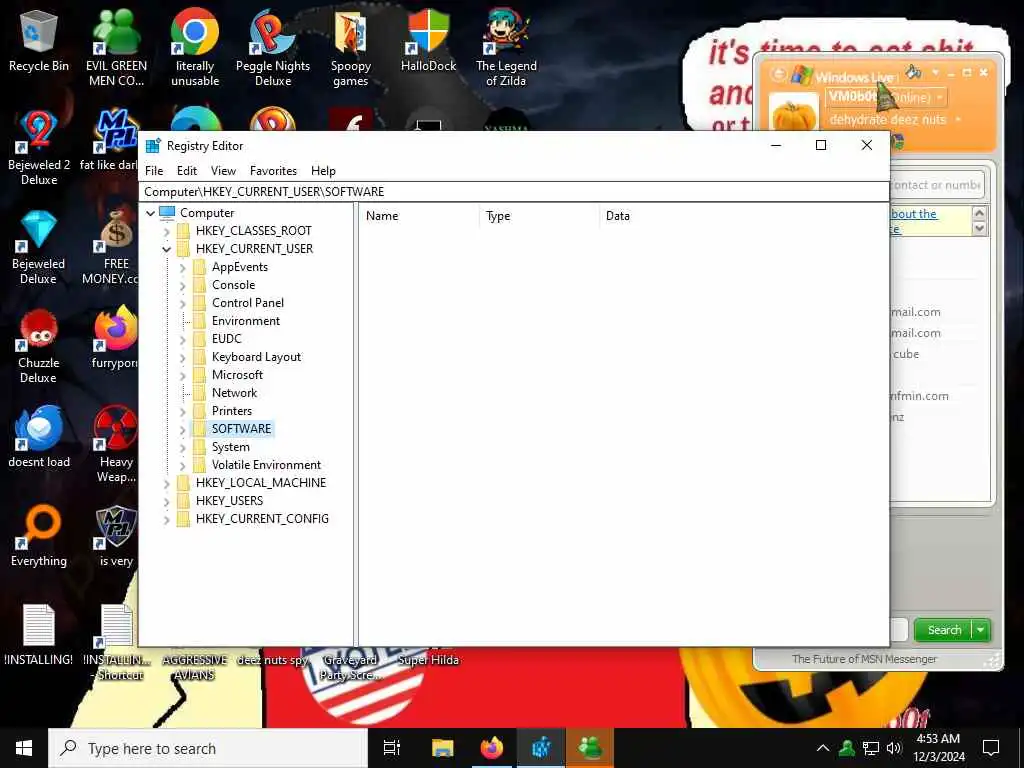Open the View menu in Registry Editor
Image resolution: width=1024 pixels, height=768 pixels.
coord(223,170)
